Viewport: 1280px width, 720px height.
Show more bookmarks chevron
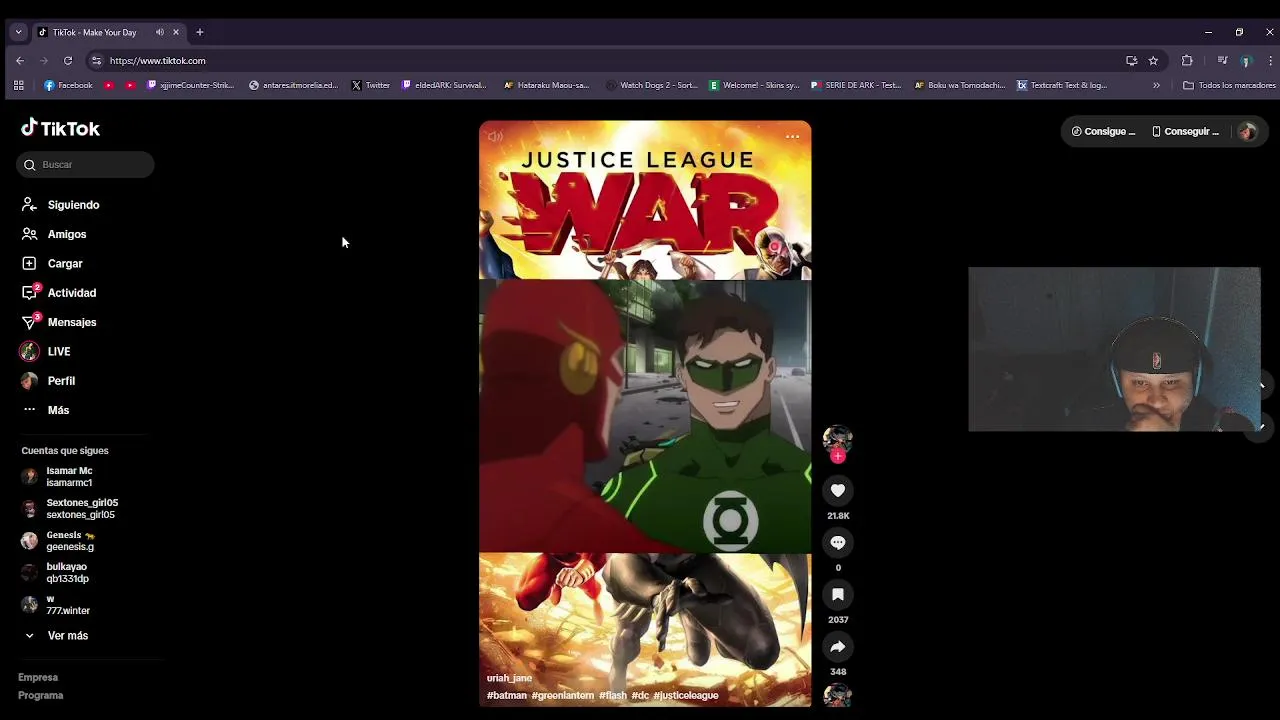pos(1156,86)
